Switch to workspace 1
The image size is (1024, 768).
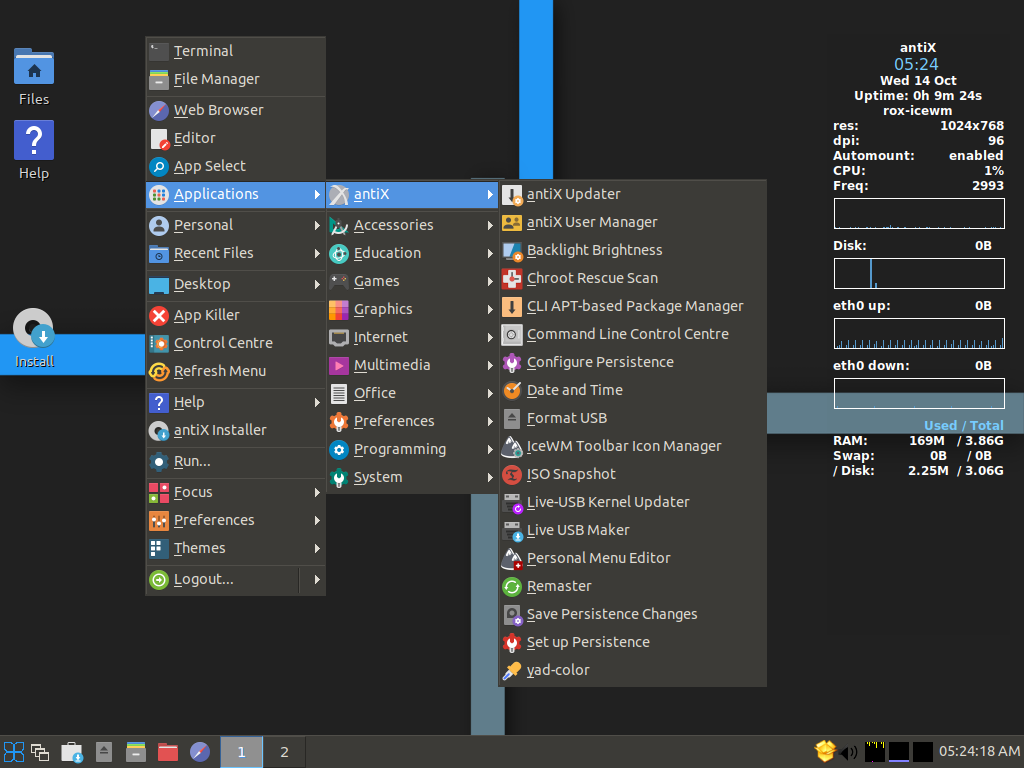tap(242, 752)
